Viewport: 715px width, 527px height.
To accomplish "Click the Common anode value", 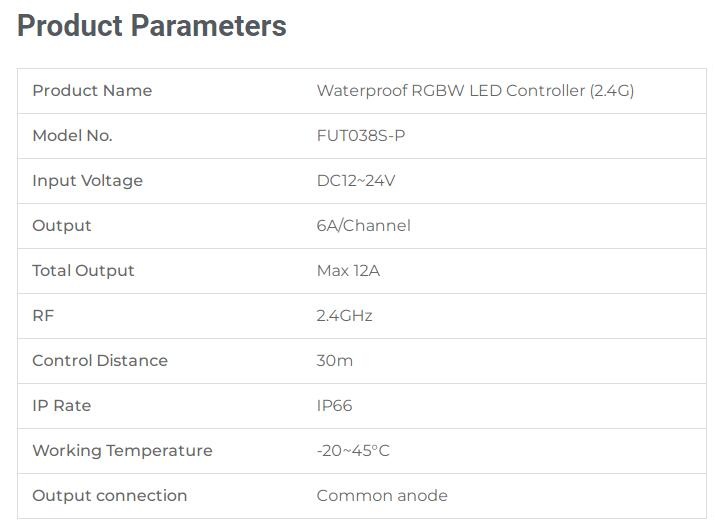I will pyautogui.click(x=382, y=496).
